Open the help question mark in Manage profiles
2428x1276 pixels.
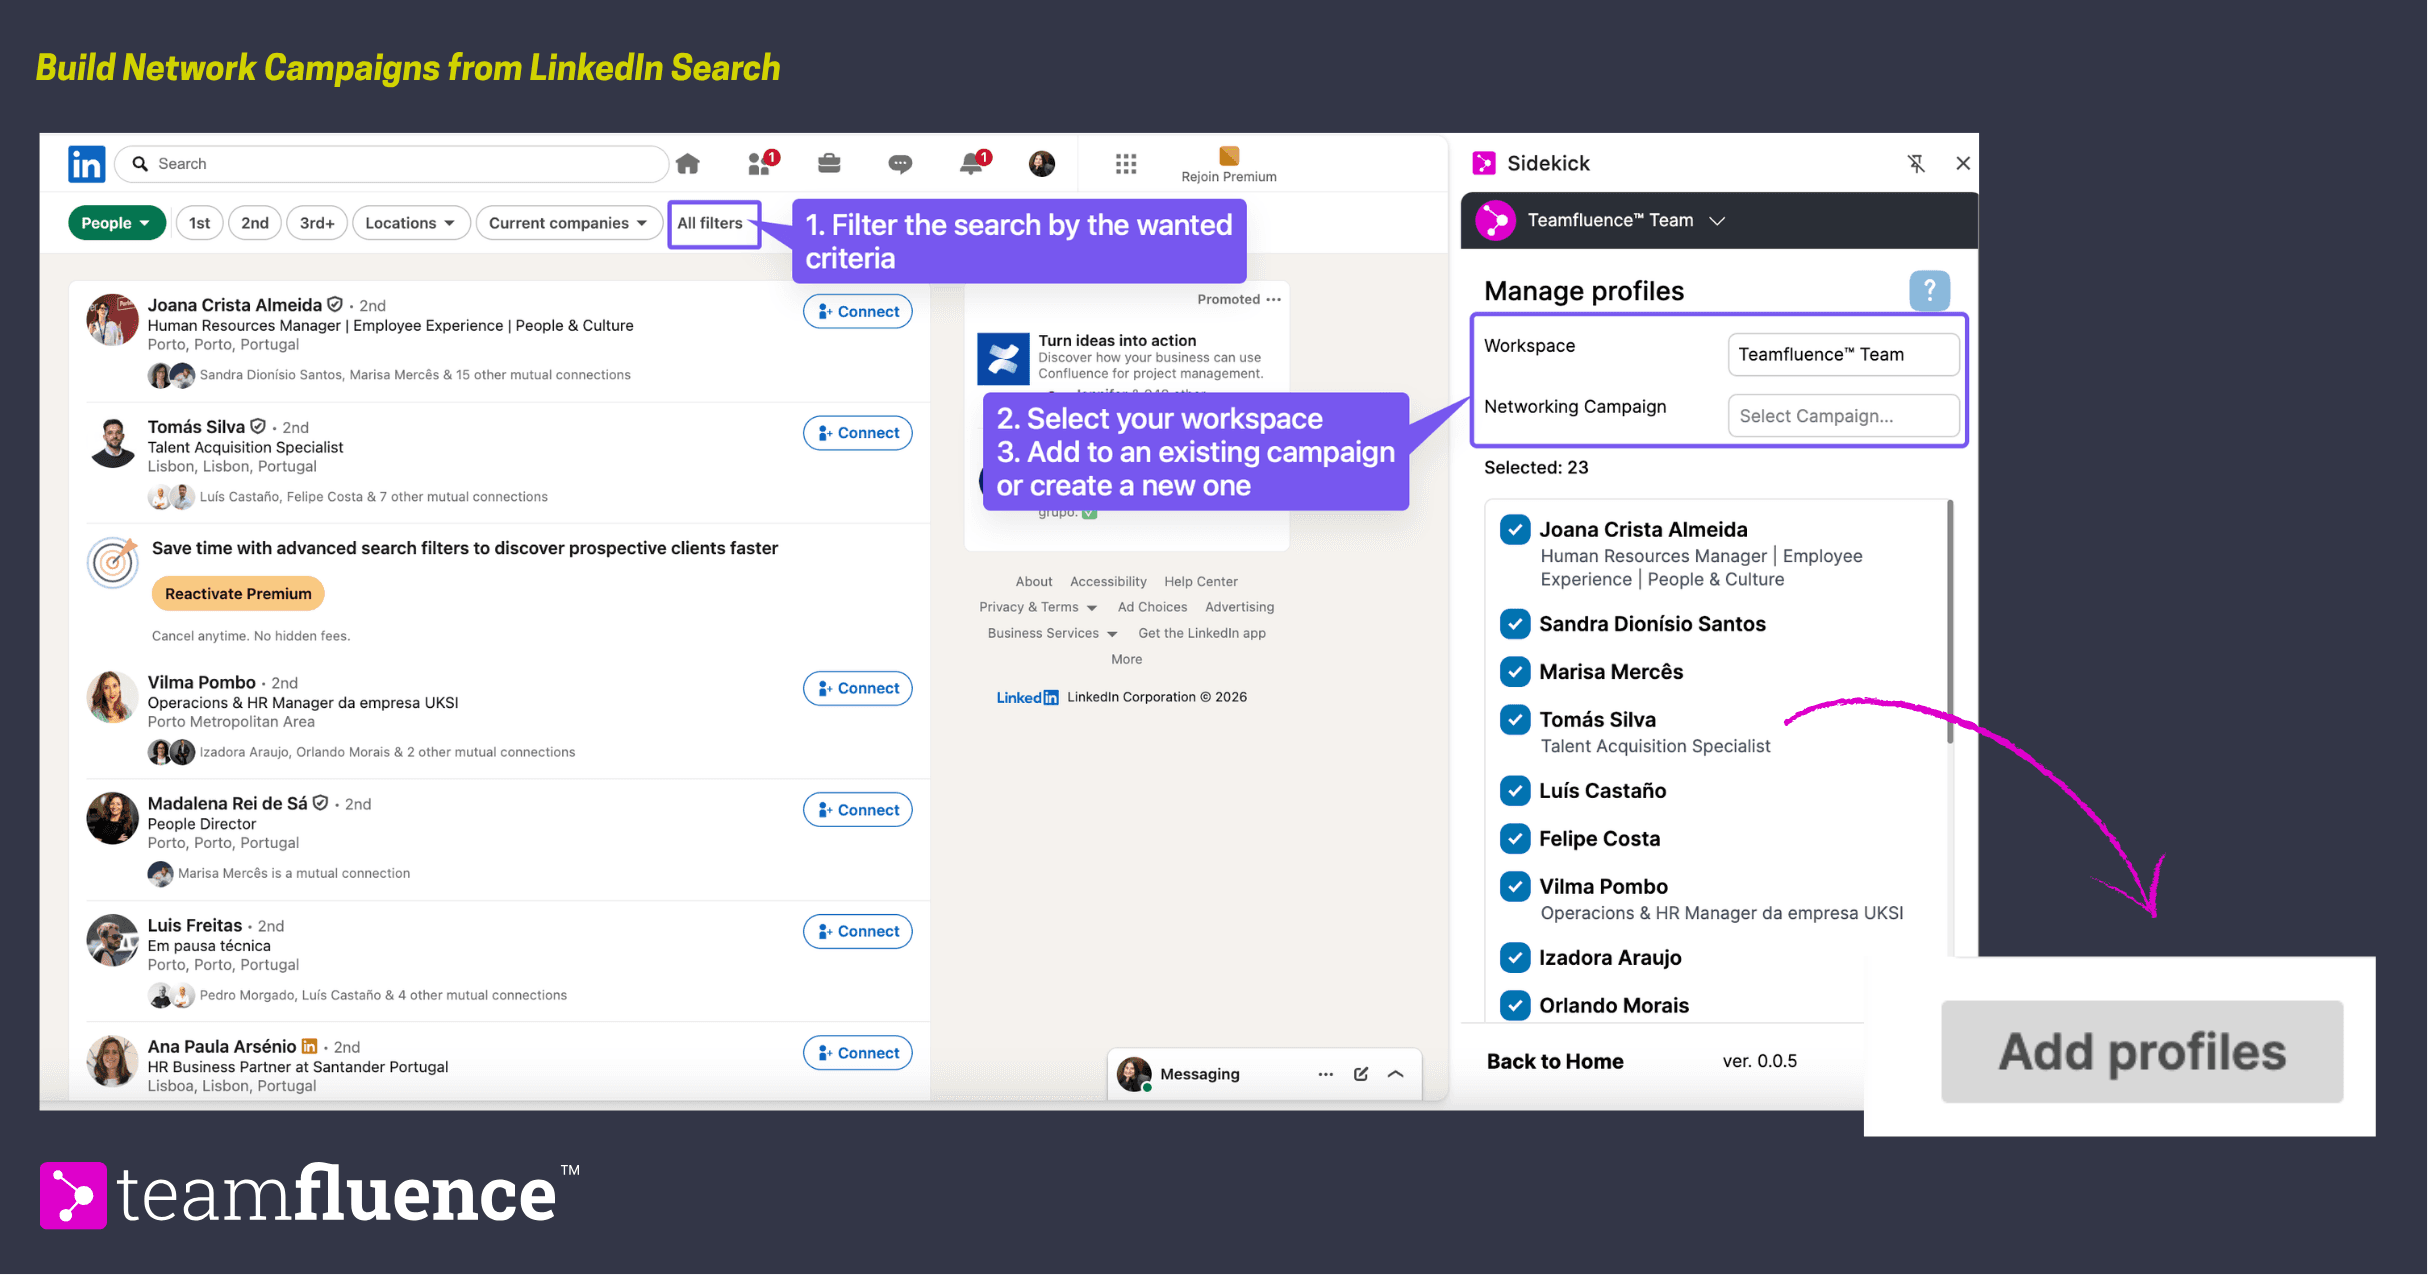pos(1929,291)
